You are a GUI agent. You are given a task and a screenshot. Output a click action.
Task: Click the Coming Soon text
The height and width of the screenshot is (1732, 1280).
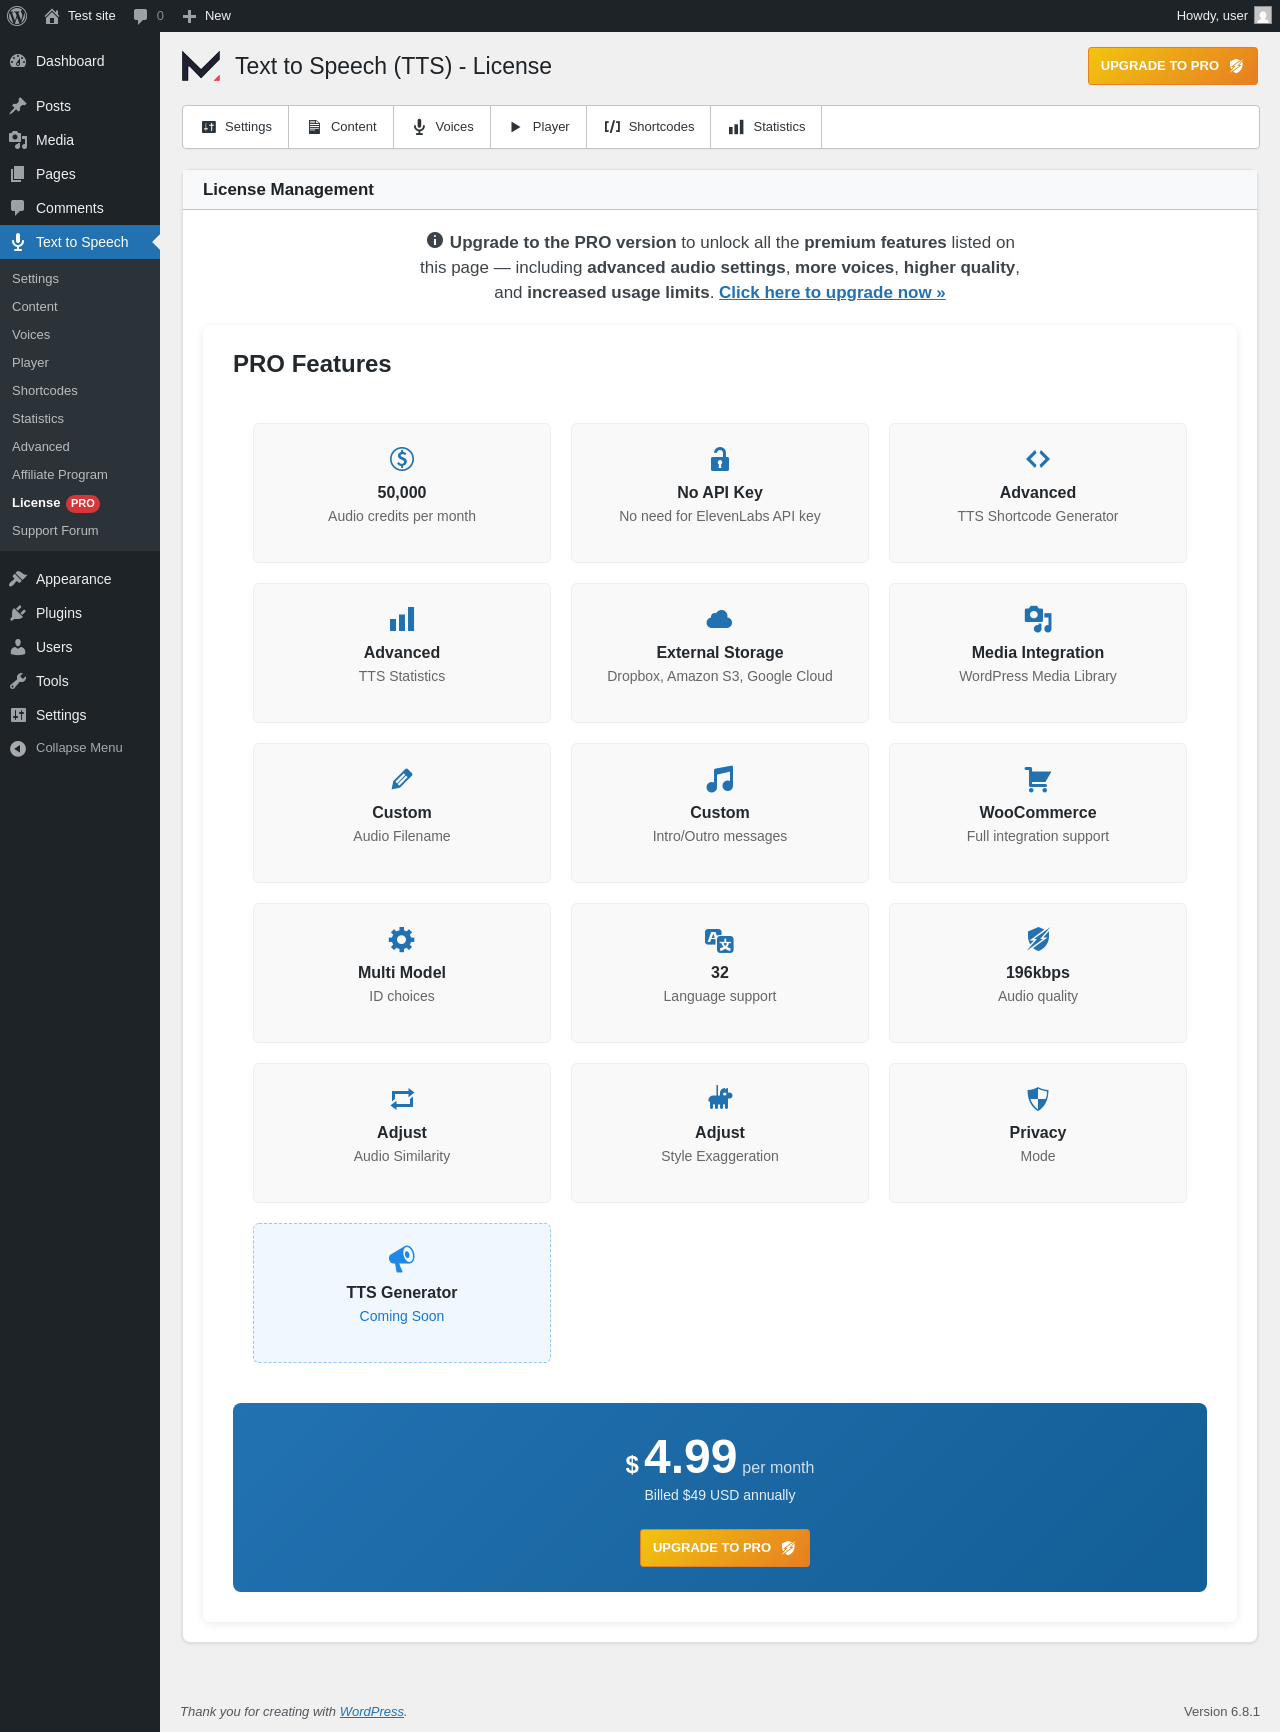(x=402, y=1316)
